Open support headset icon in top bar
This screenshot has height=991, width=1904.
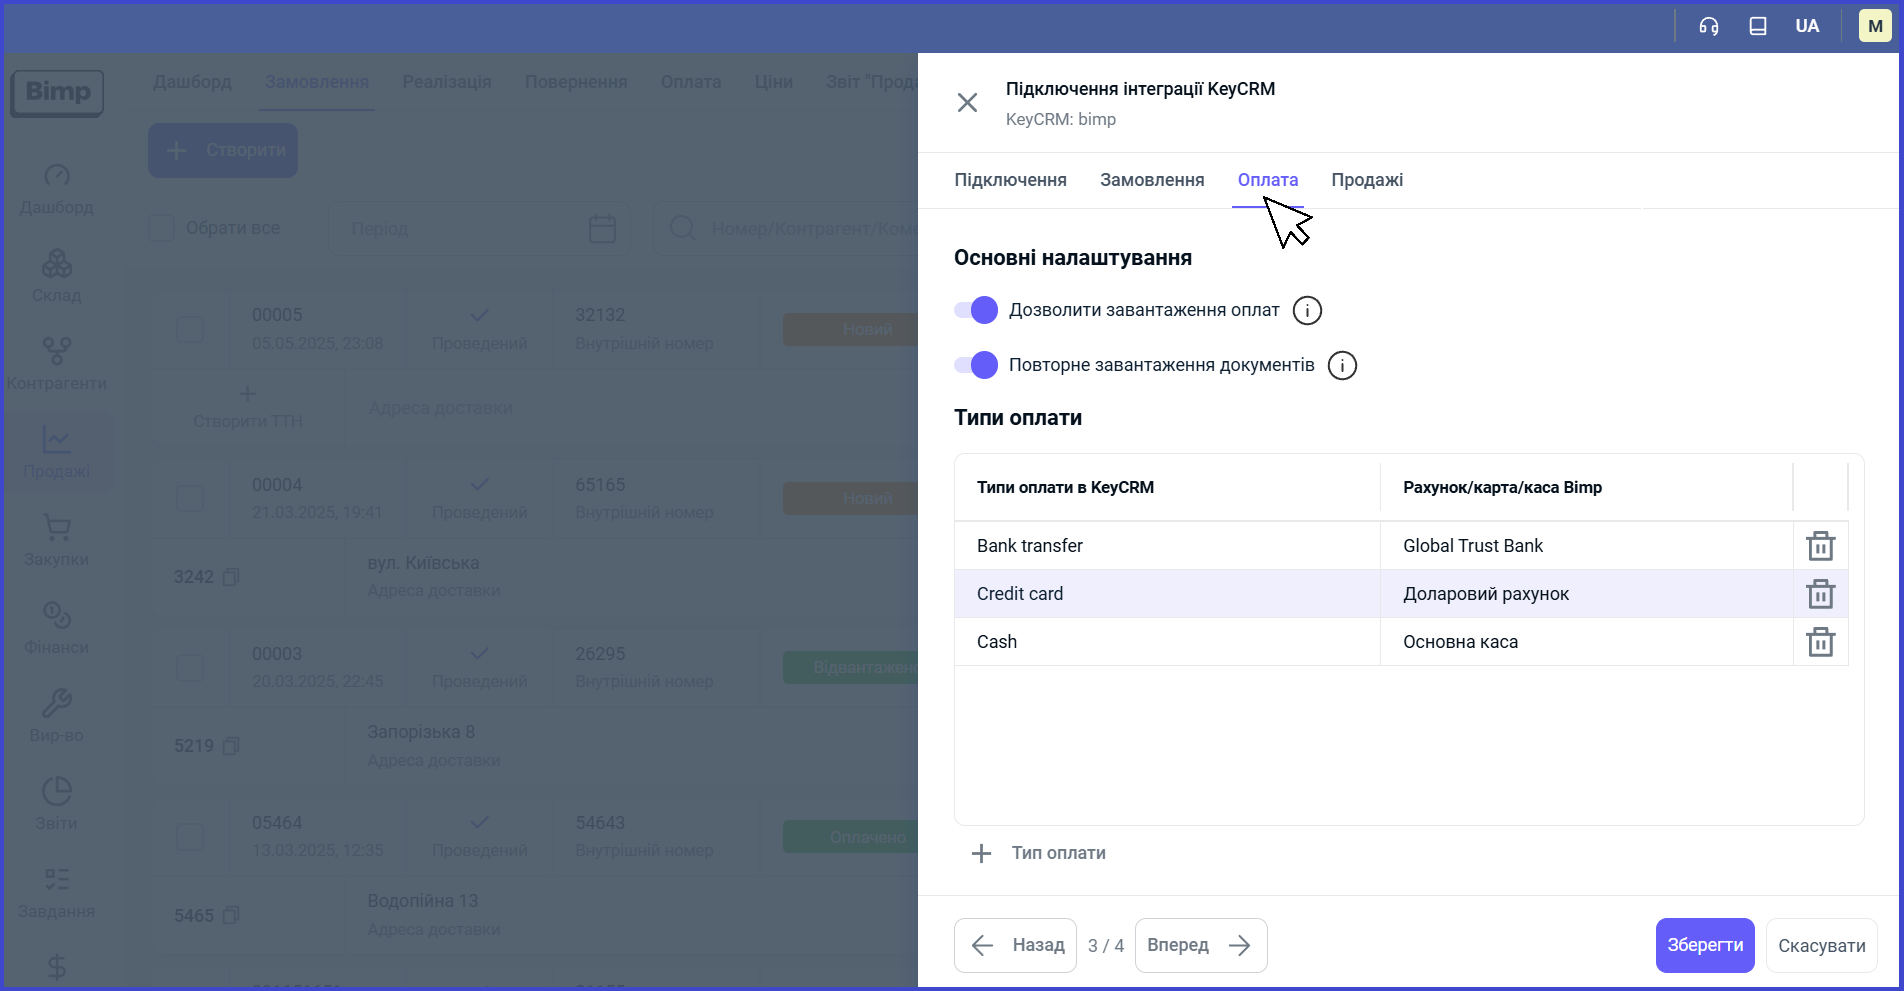pyautogui.click(x=1709, y=27)
